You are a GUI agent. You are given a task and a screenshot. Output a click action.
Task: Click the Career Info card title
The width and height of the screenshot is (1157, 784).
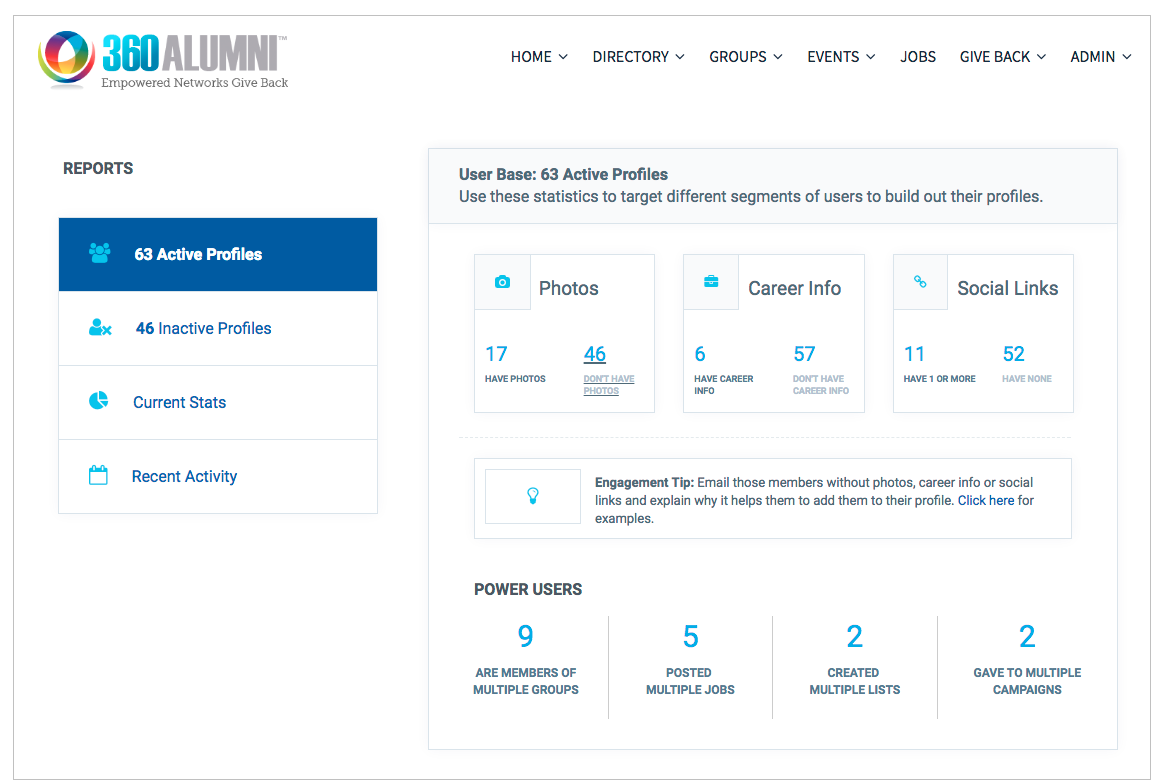point(795,288)
